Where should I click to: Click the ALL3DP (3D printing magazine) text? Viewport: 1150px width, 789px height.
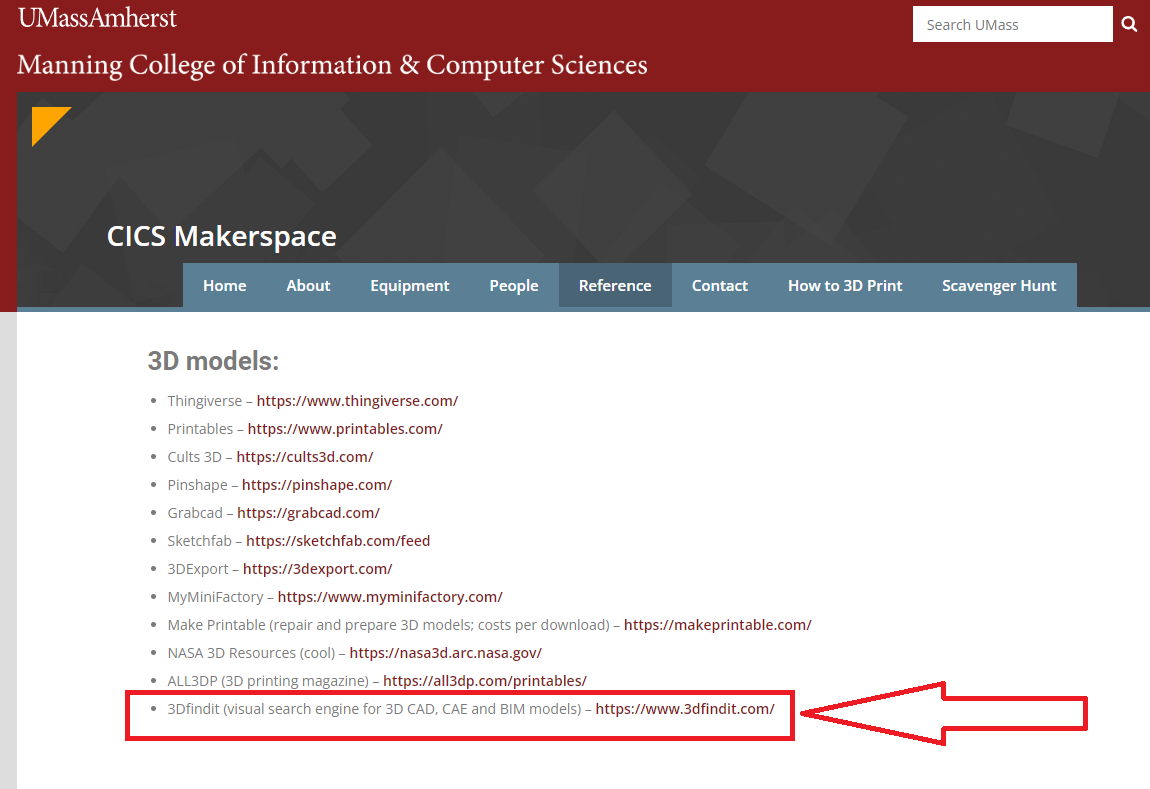268,680
